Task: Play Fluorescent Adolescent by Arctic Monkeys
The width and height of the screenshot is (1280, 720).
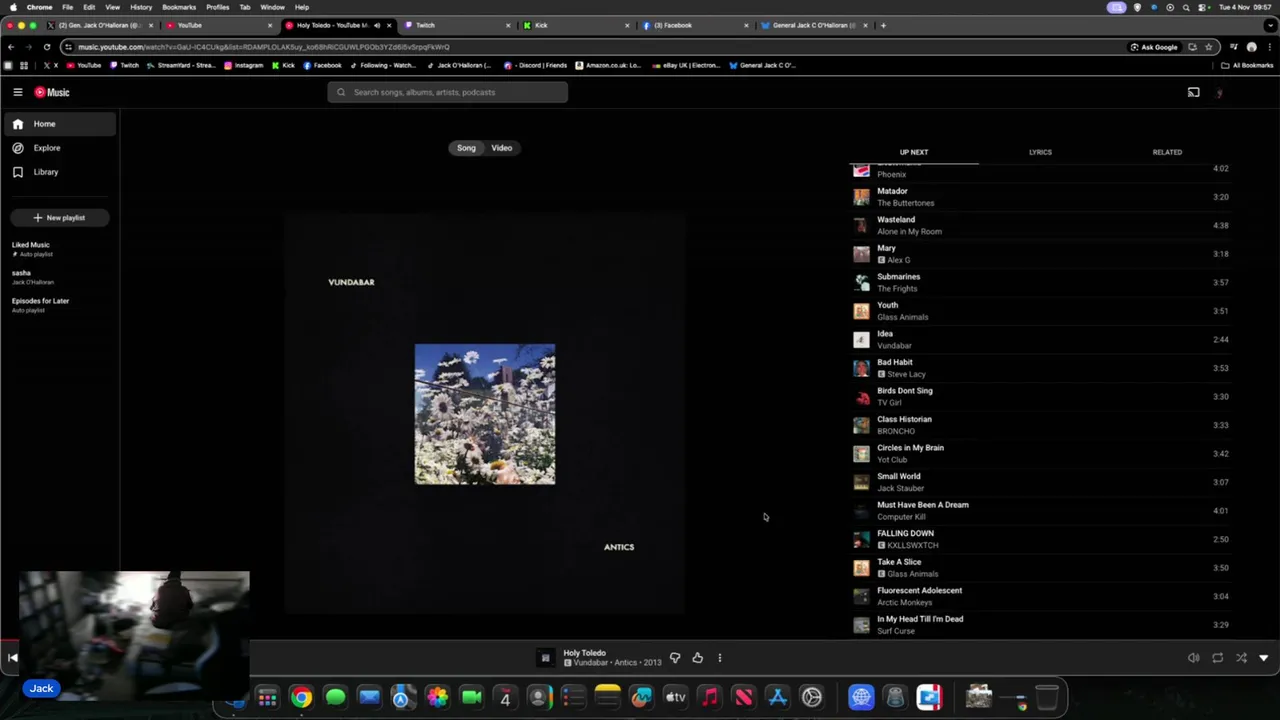Action: click(1040, 596)
